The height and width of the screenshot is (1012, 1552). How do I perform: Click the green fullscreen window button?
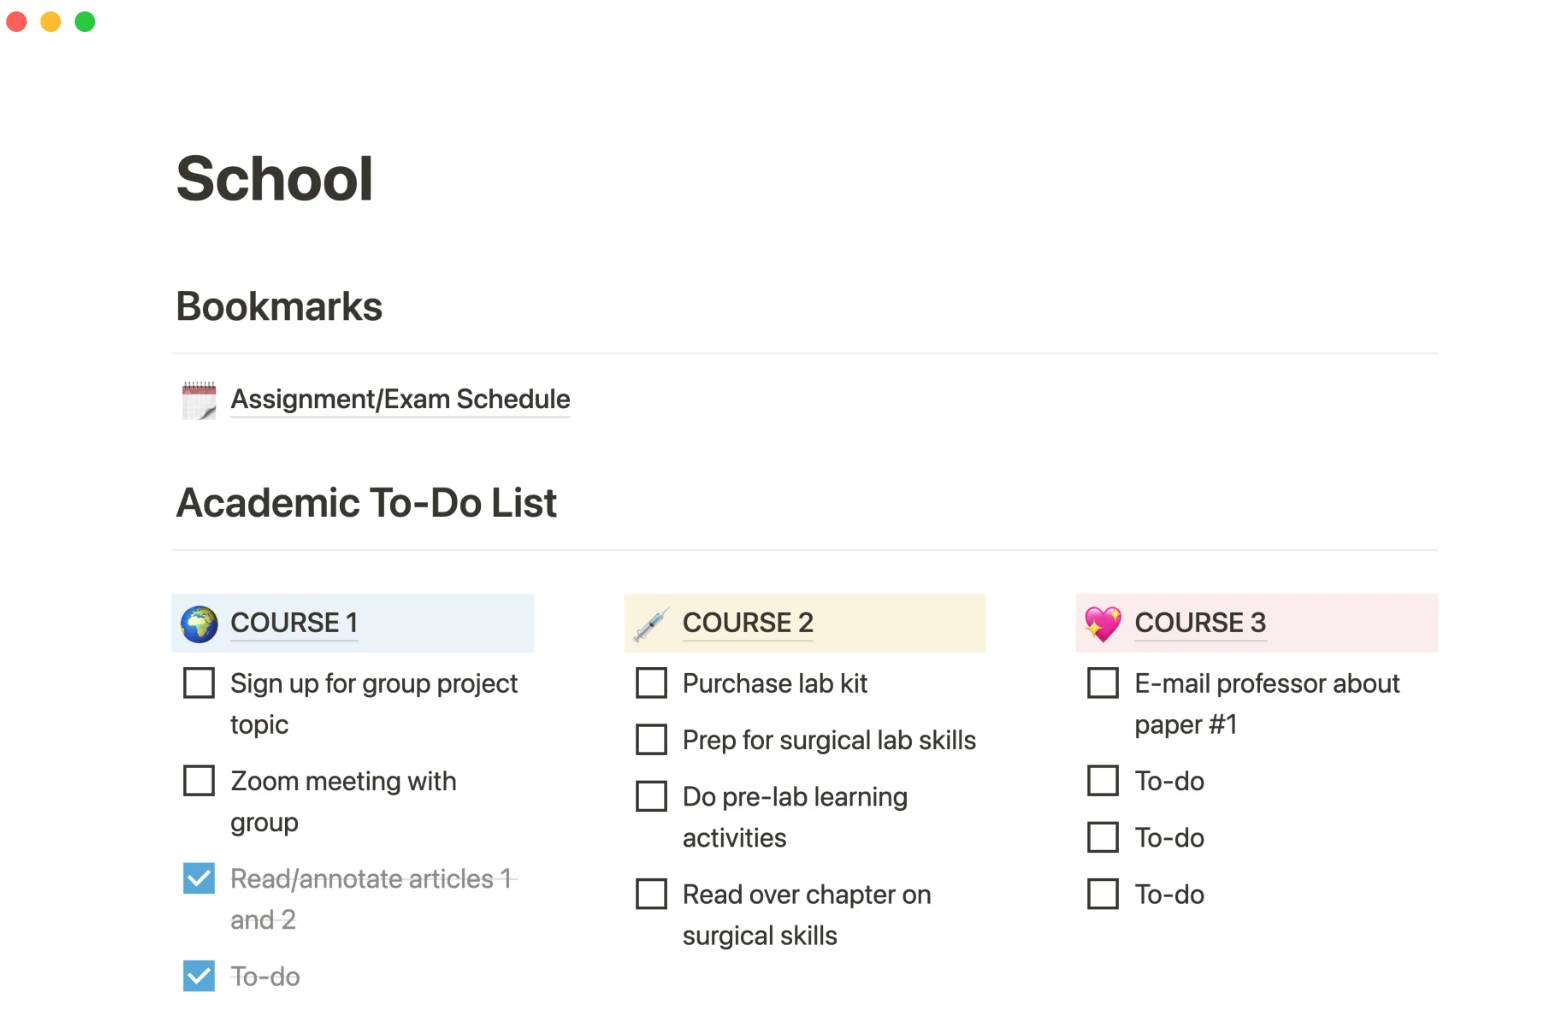click(85, 21)
